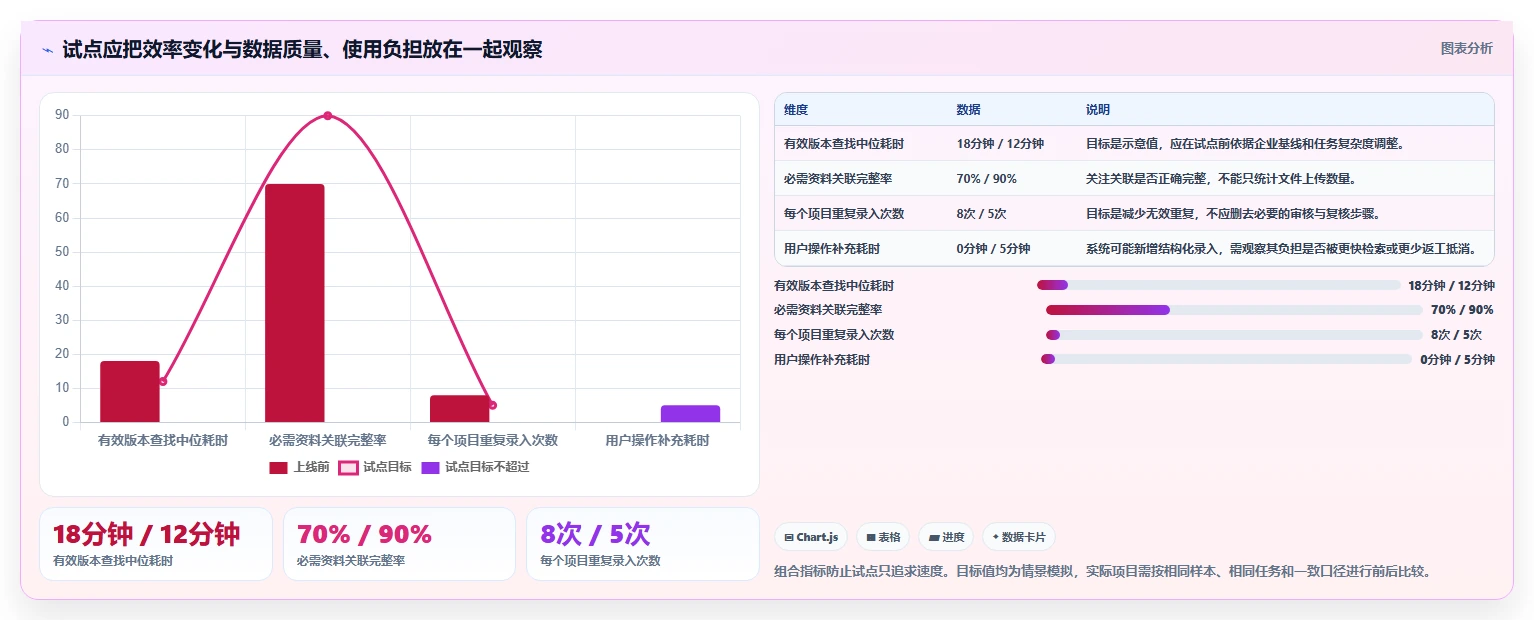
Task: Click the line point at value 12
Action: 163,381
